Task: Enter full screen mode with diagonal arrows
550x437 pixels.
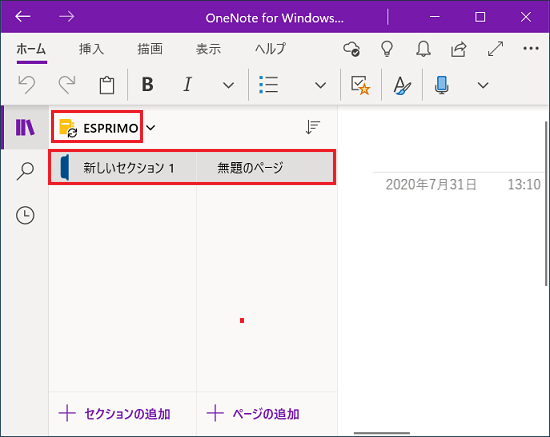Action: (495, 49)
